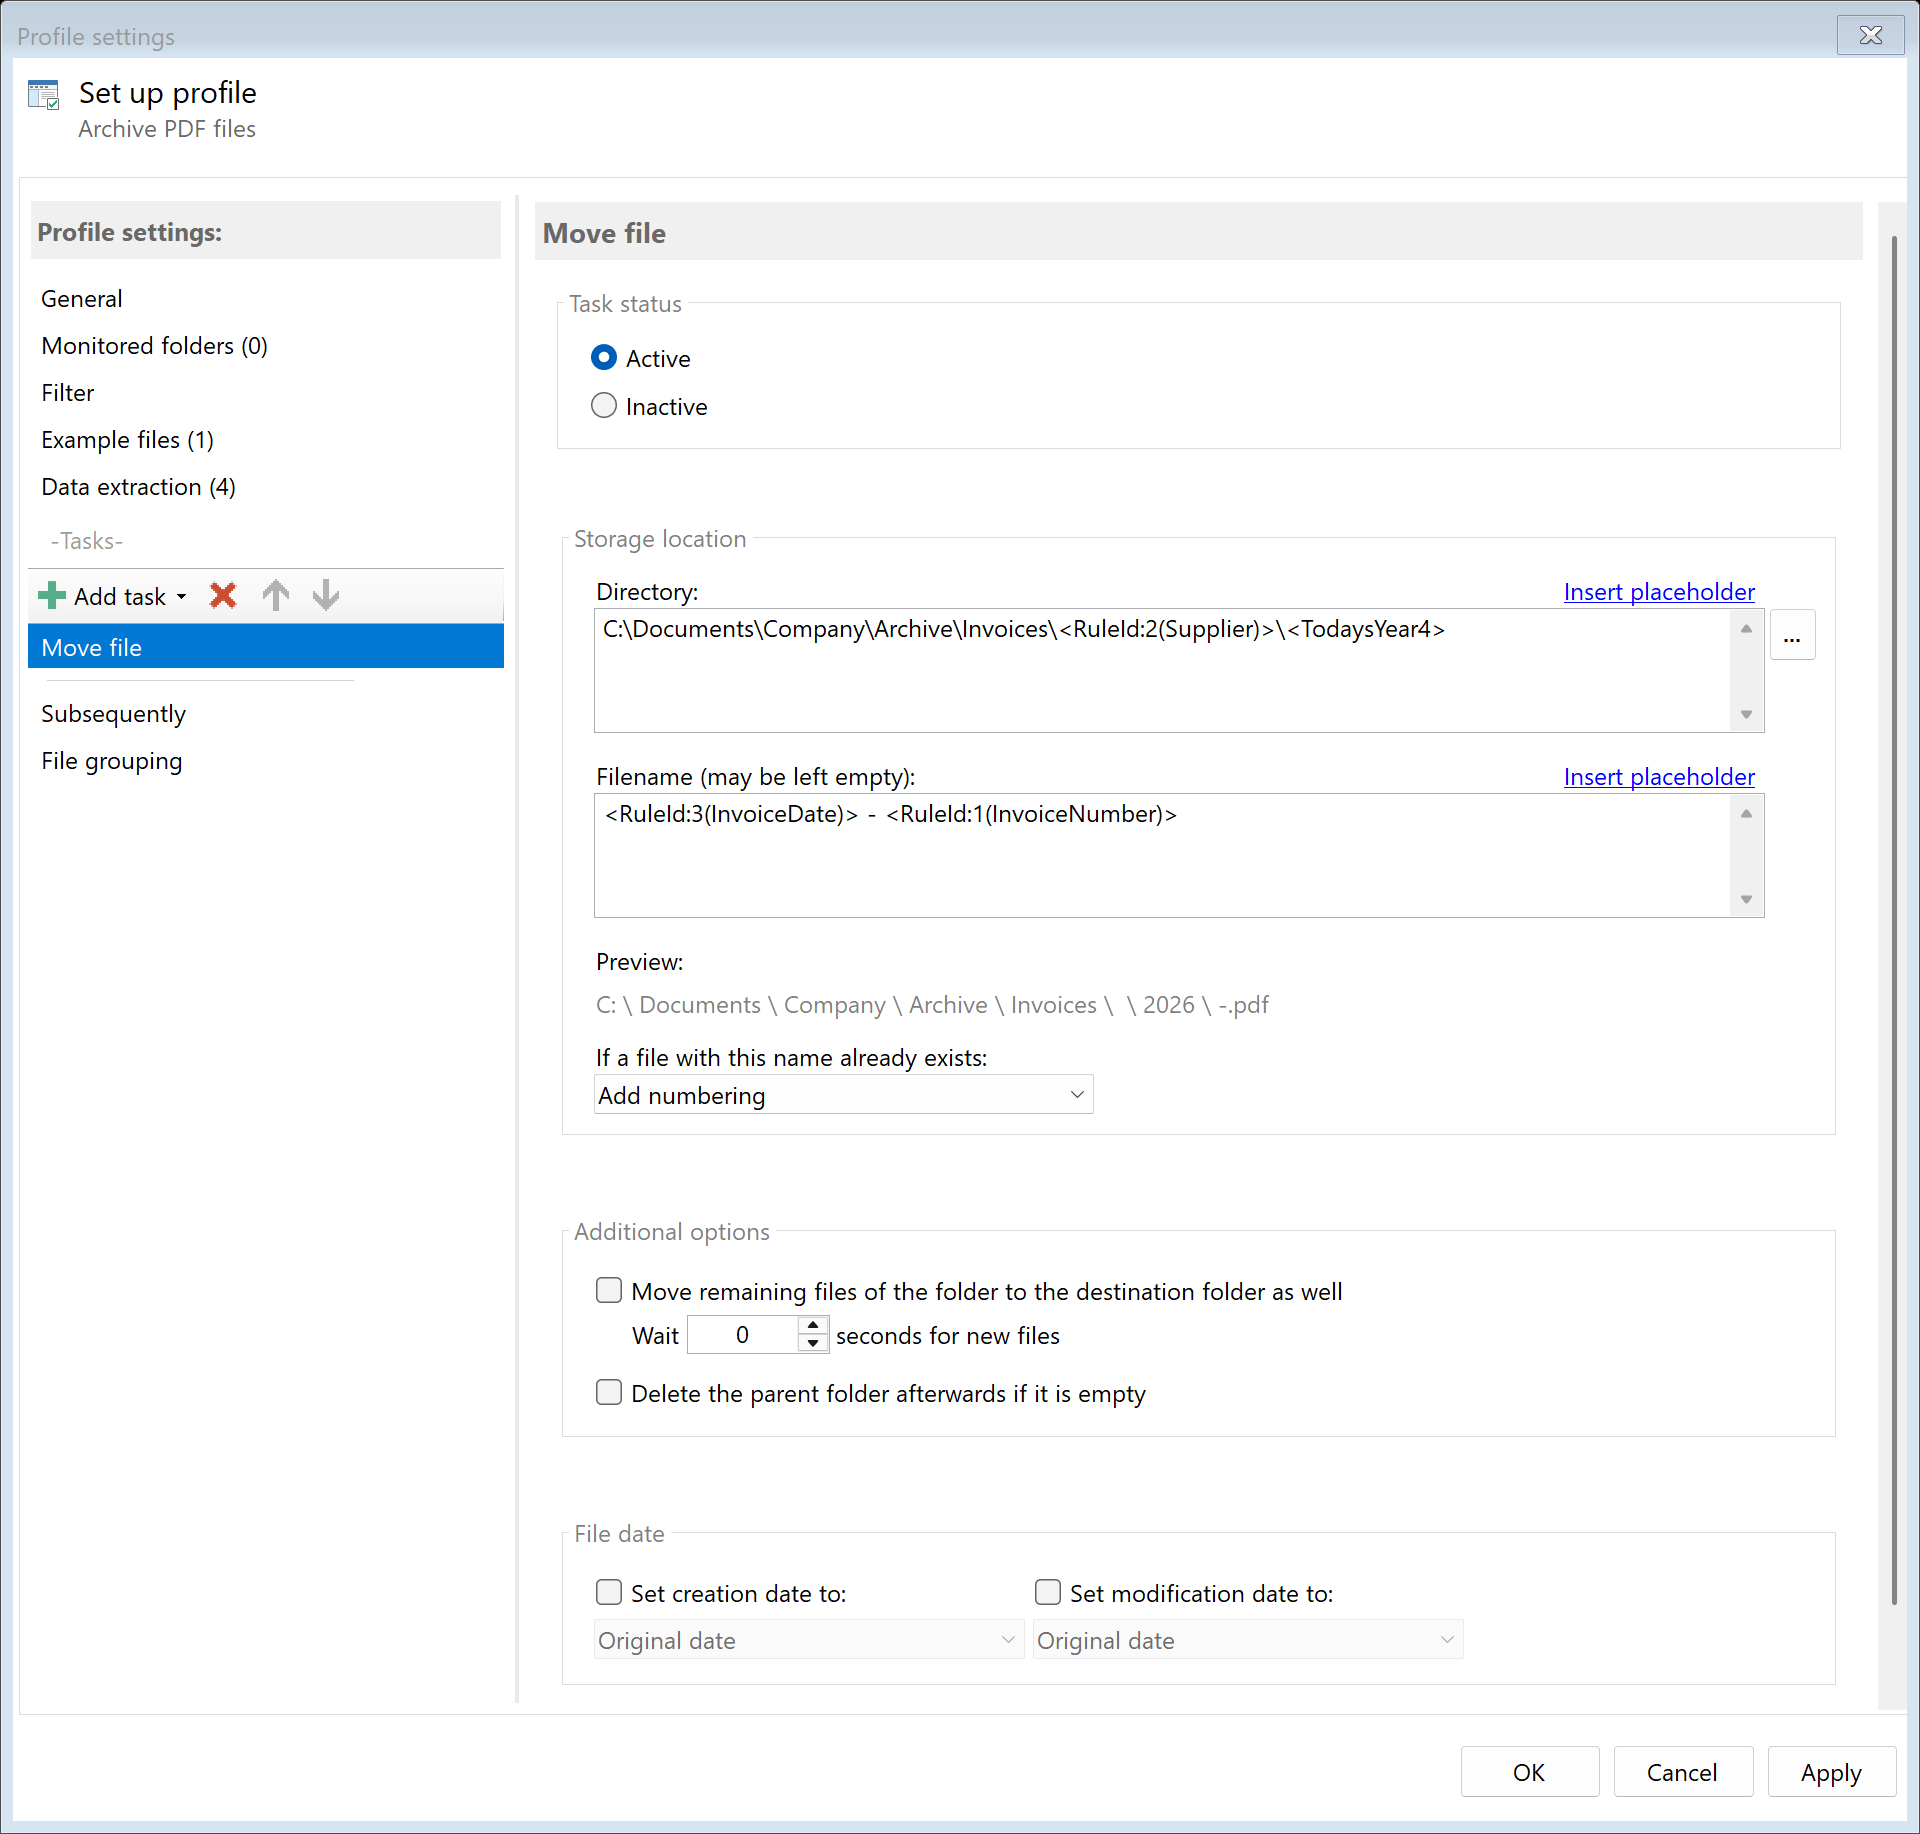Open the Add task dropdown arrow
The image size is (1920, 1834).
(182, 595)
